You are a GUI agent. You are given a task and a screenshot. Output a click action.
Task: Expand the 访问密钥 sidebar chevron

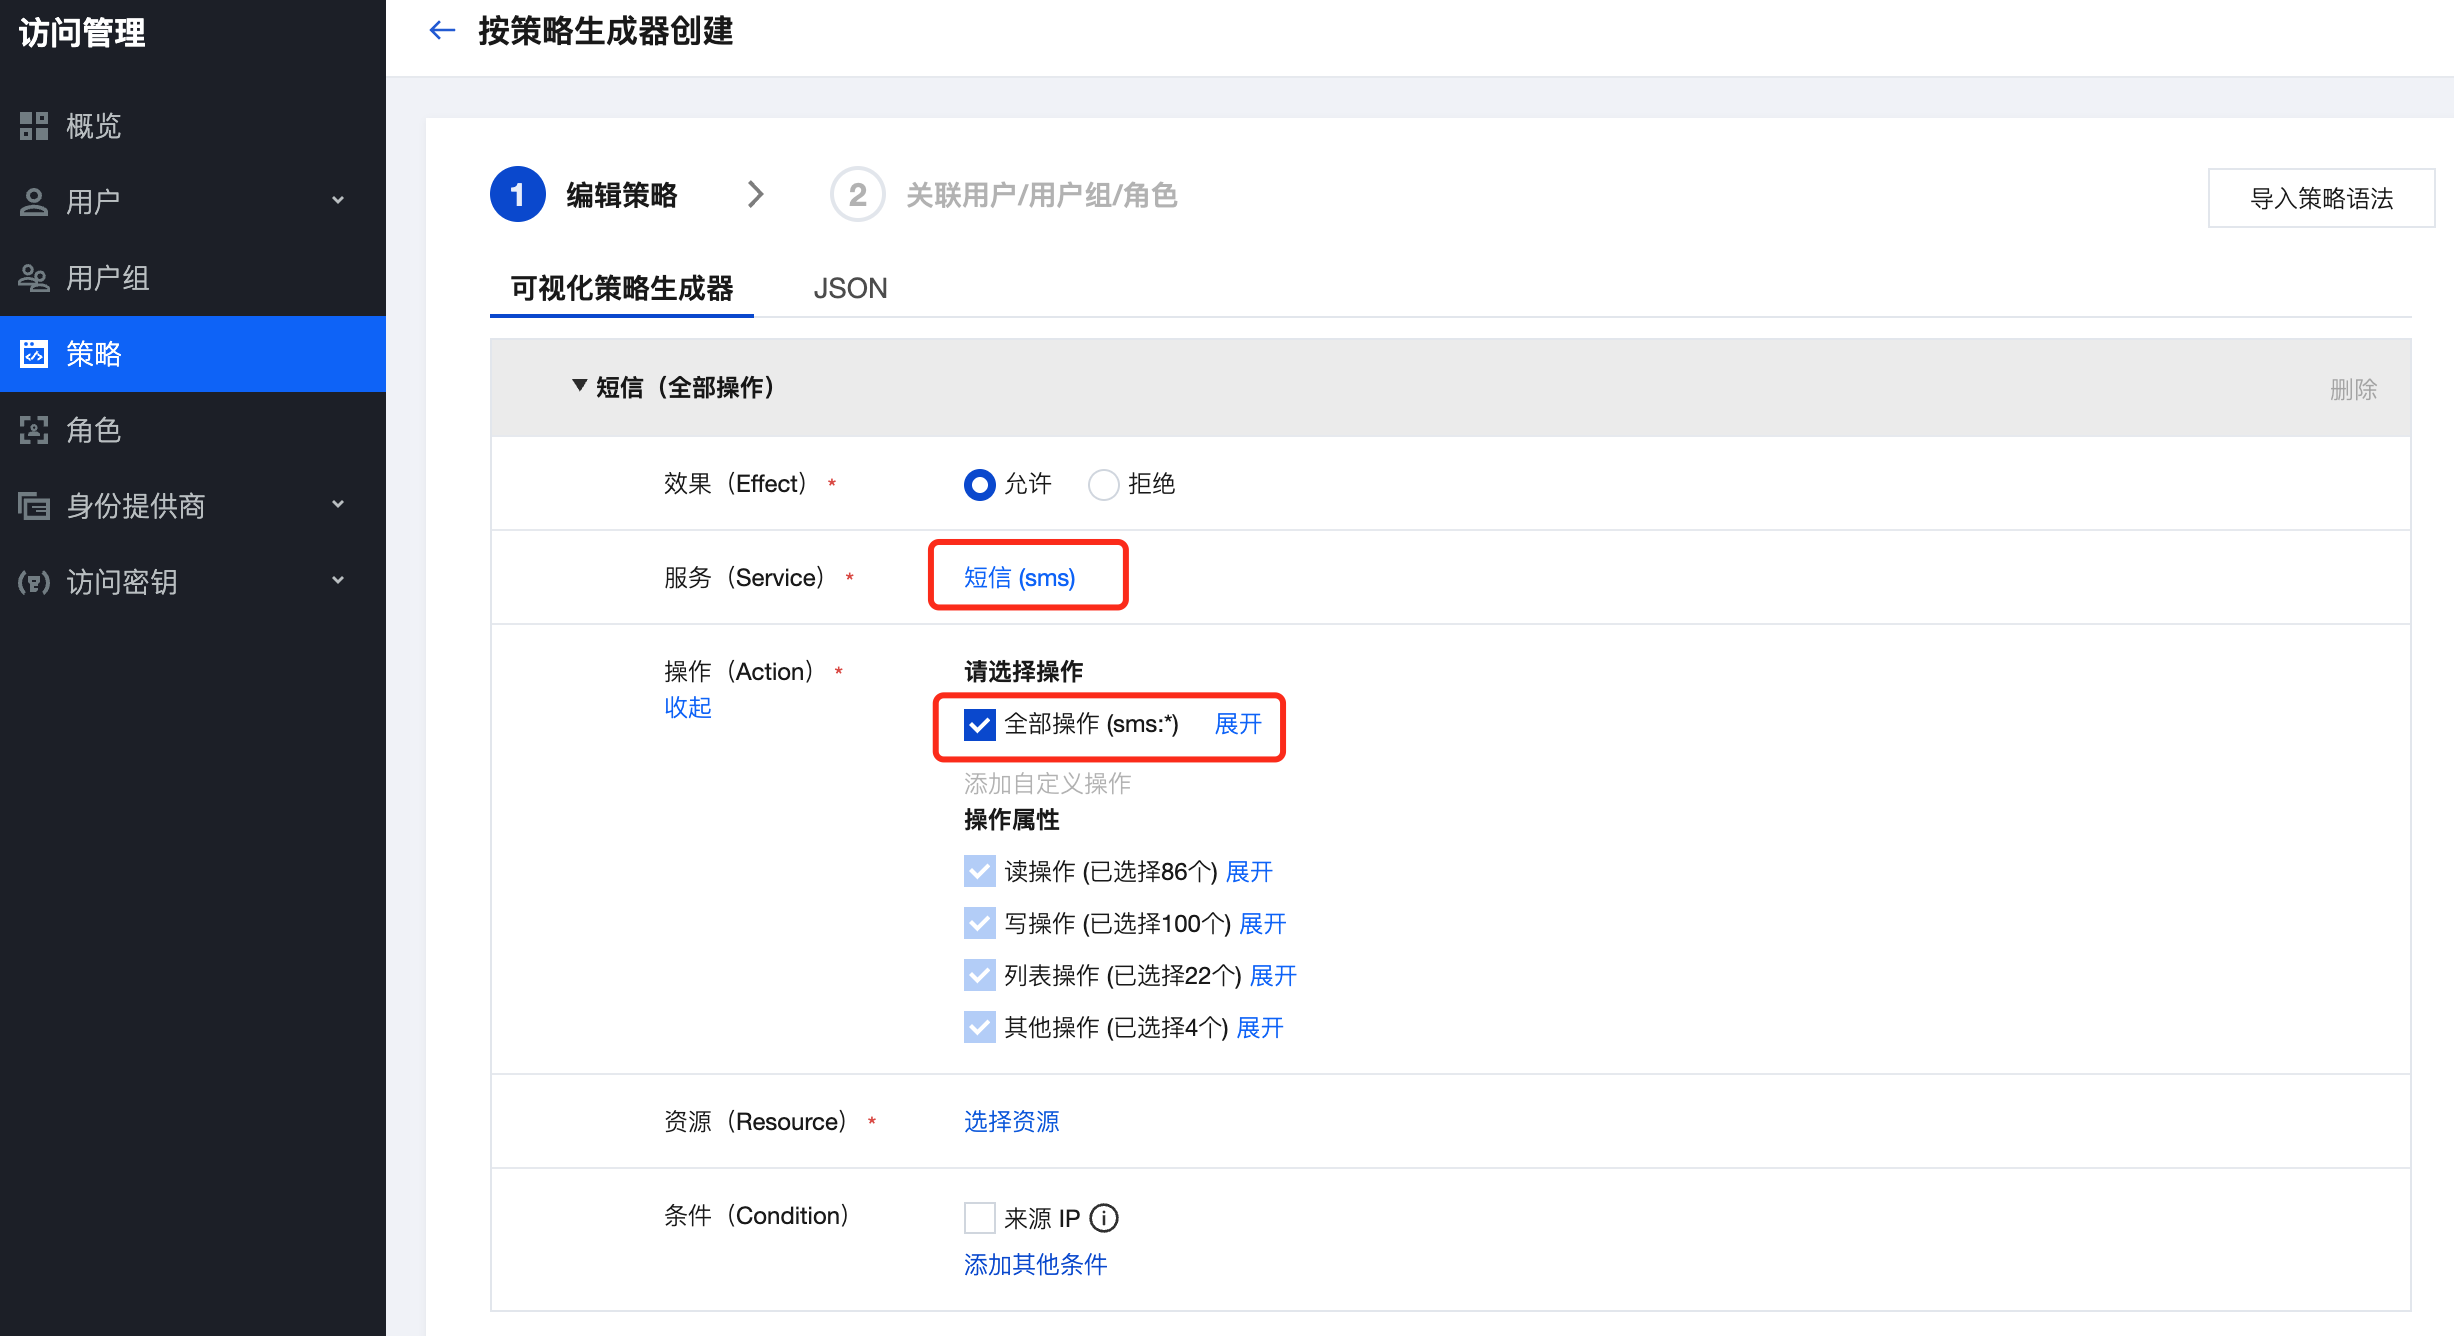338,581
